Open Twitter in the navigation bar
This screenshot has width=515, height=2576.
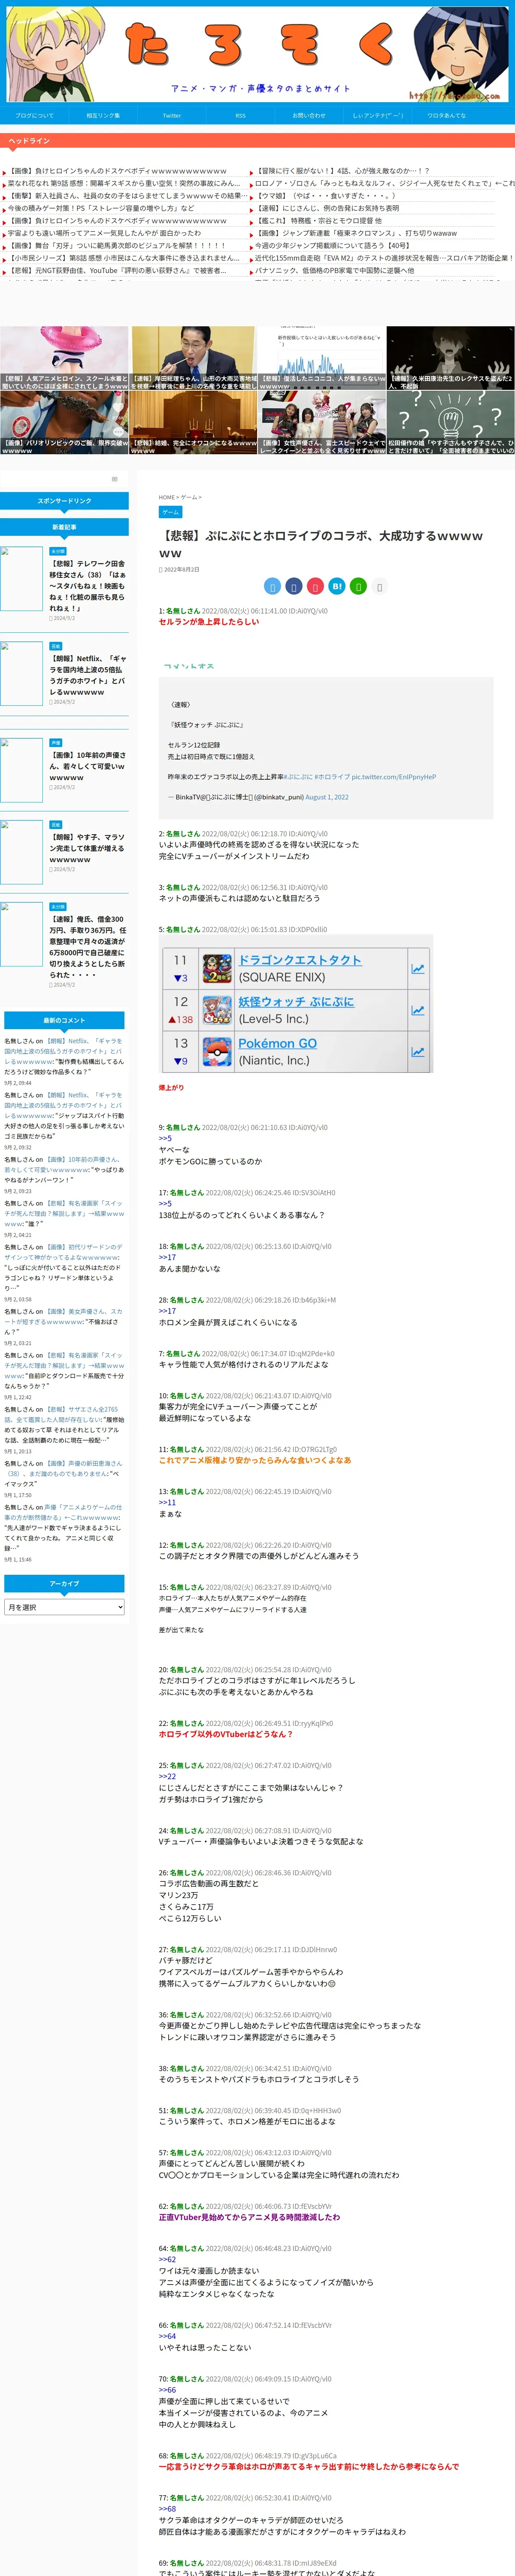tap(172, 115)
